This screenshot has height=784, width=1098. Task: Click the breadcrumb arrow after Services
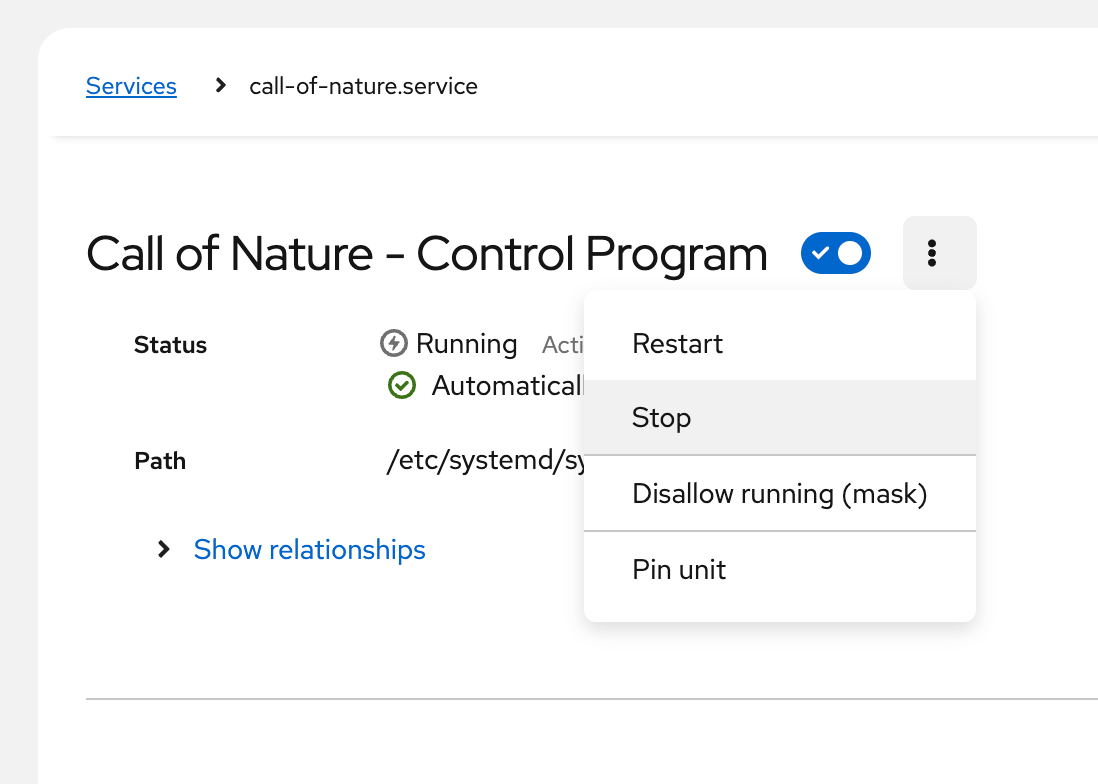221,86
